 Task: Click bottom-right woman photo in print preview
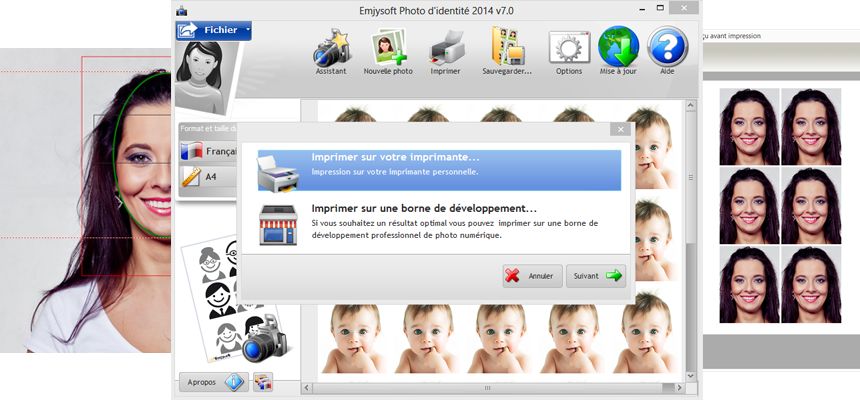coord(811,284)
